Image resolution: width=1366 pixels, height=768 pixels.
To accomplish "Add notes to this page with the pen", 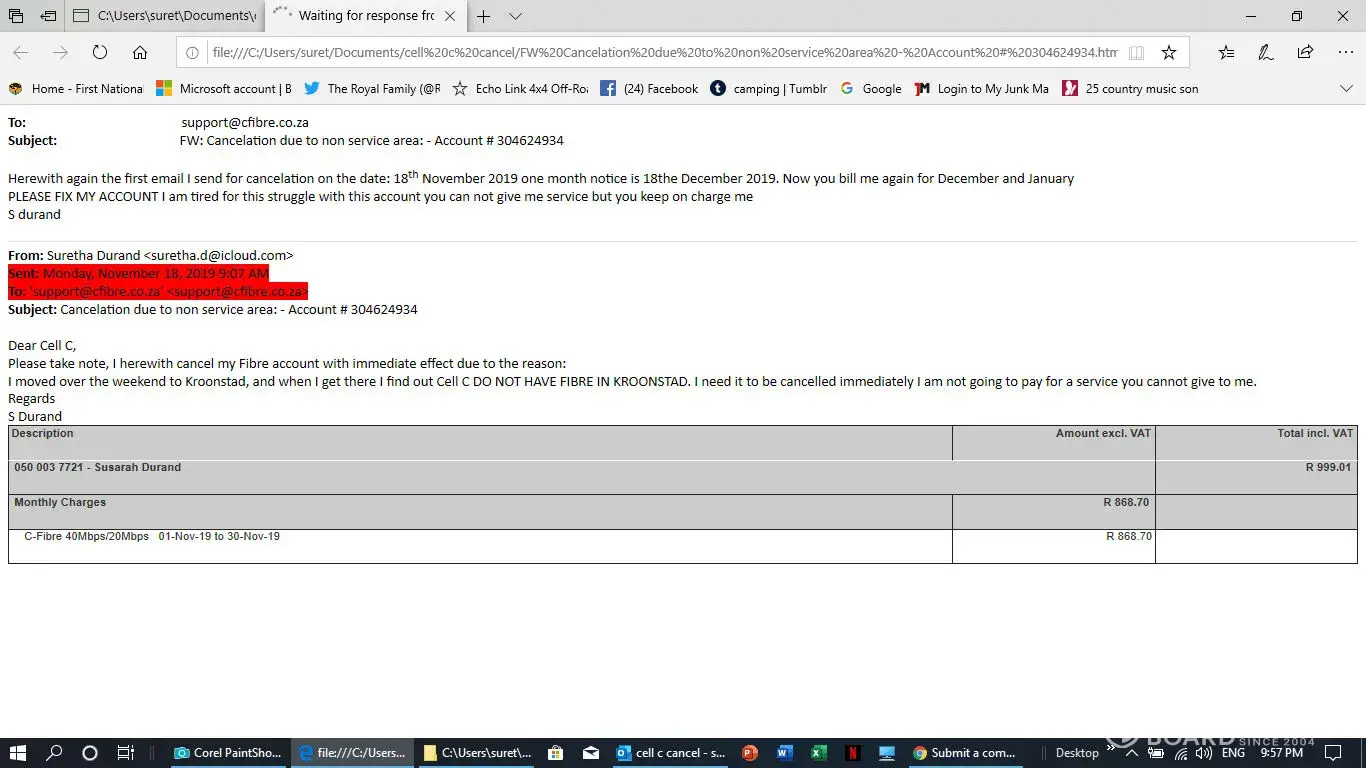I will (x=1266, y=53).
